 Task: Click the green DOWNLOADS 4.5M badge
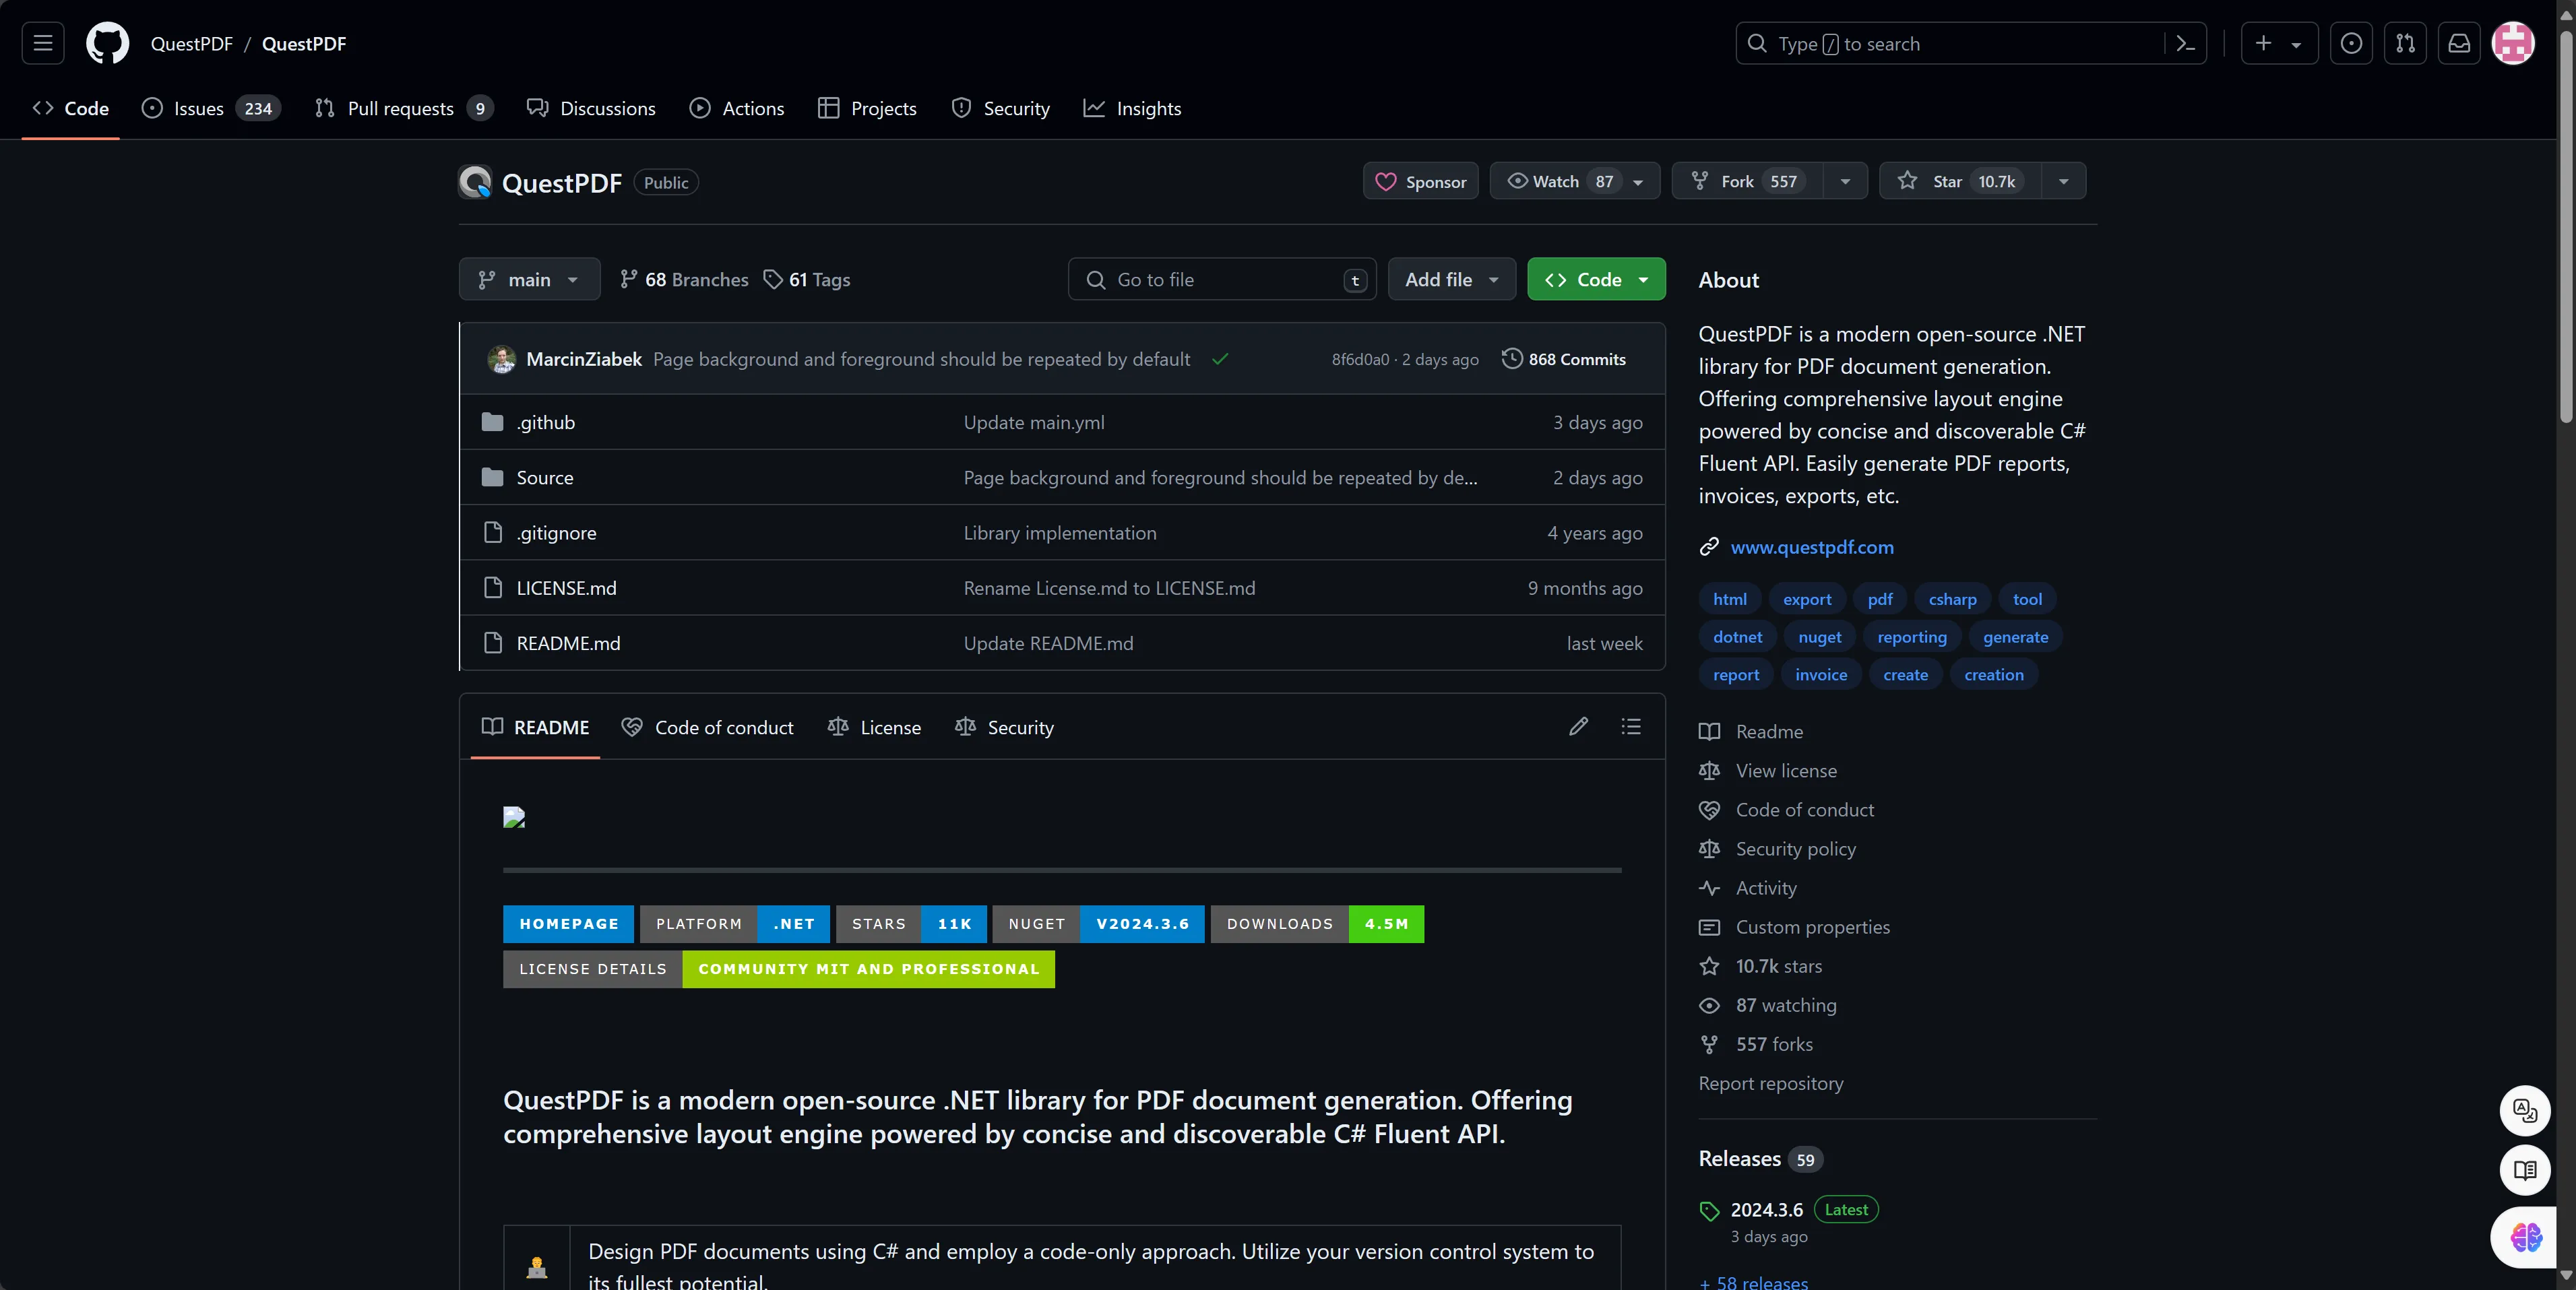1317,924
